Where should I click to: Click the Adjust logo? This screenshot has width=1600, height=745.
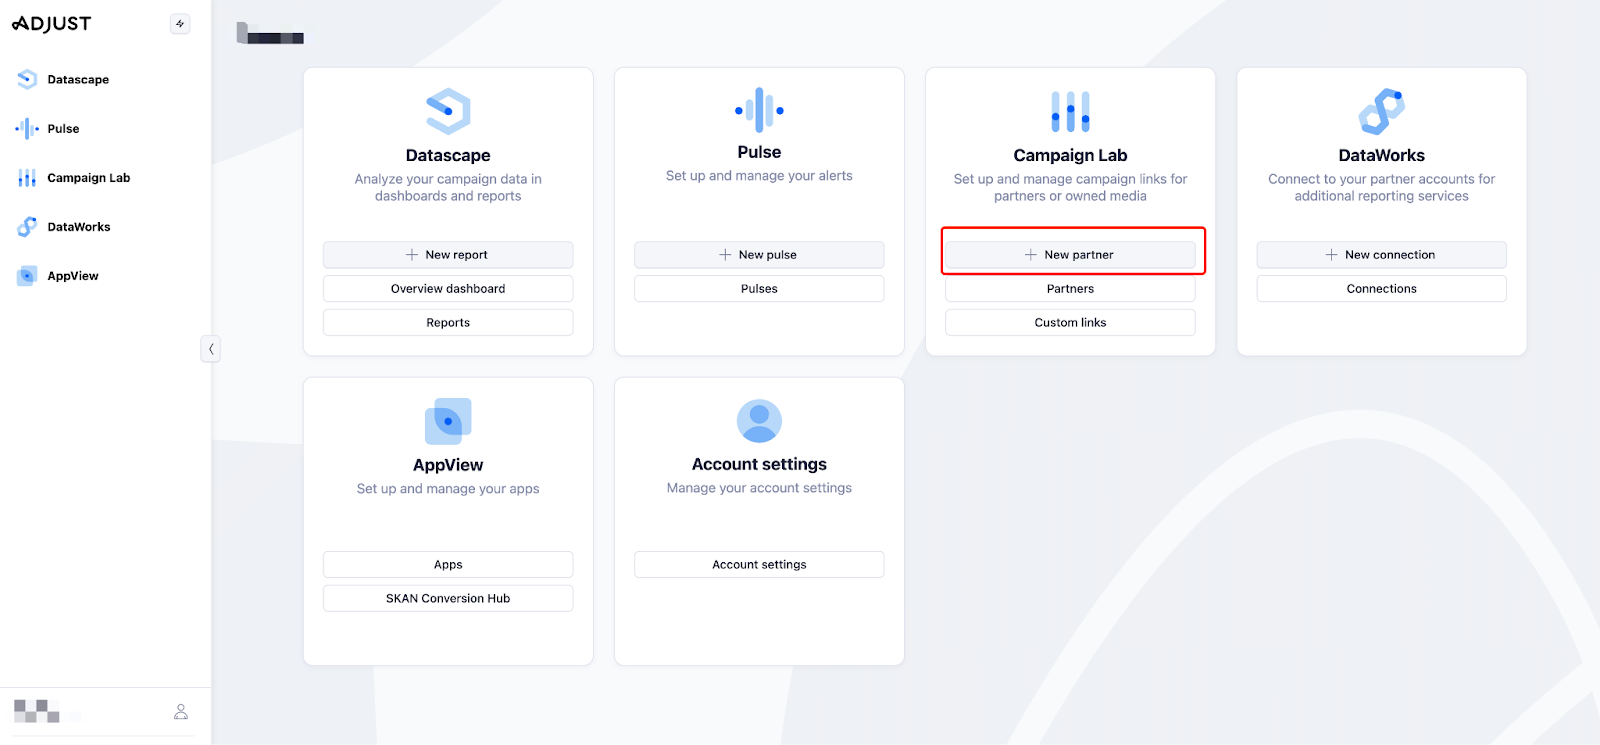click(51, 23)
